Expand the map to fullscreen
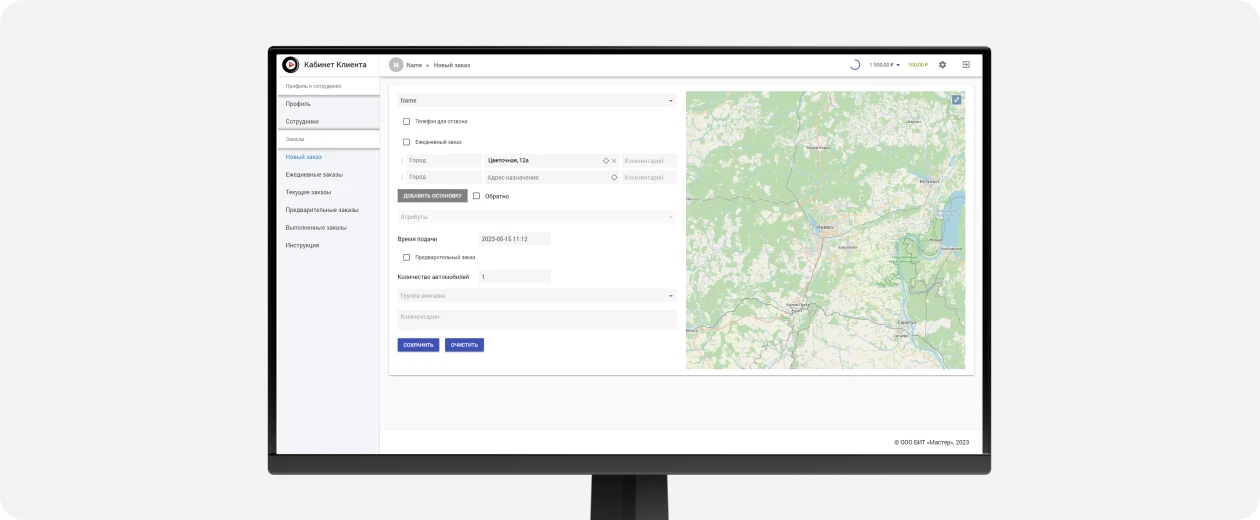 [x=956, y=100]
